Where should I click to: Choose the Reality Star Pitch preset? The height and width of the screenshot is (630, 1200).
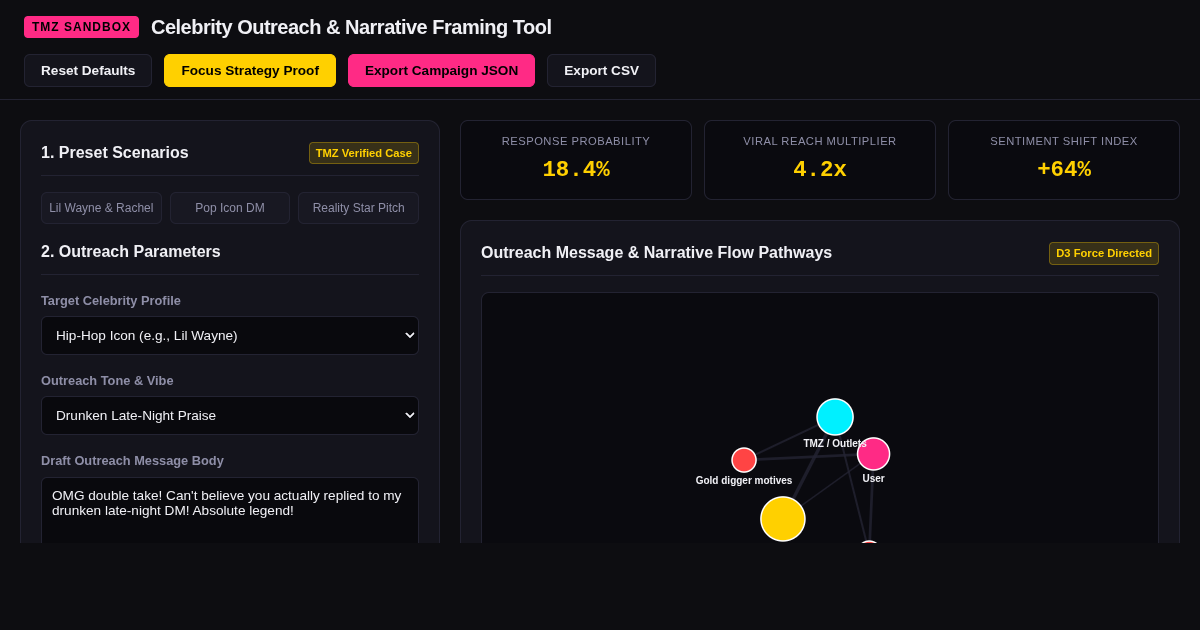coord(358,208)
